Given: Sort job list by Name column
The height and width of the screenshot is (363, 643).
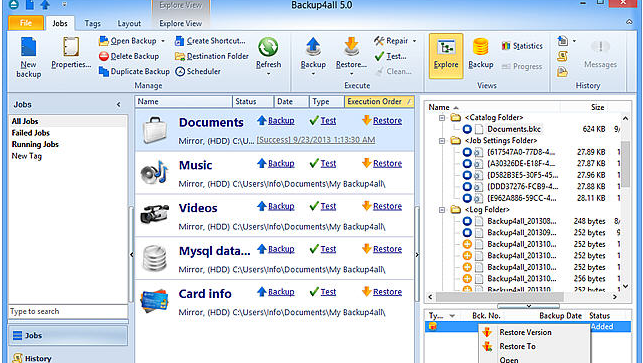Looking at the screenshot, I should click(x=183, y=102).
